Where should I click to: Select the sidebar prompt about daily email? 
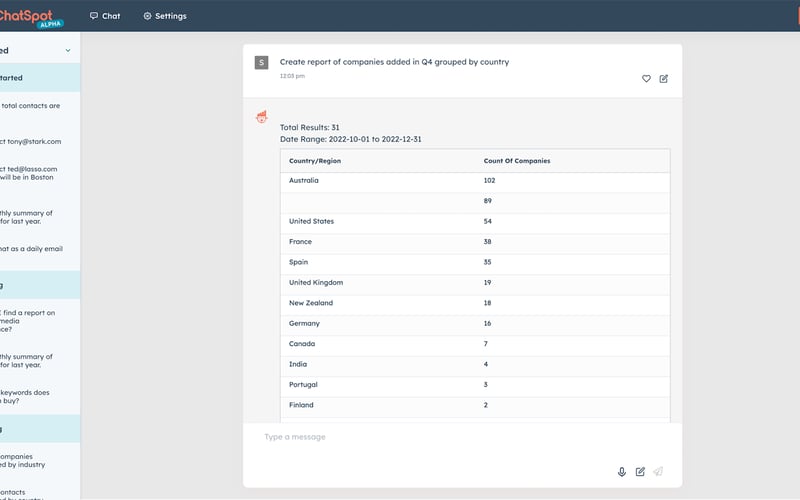[x=31, y=249]
